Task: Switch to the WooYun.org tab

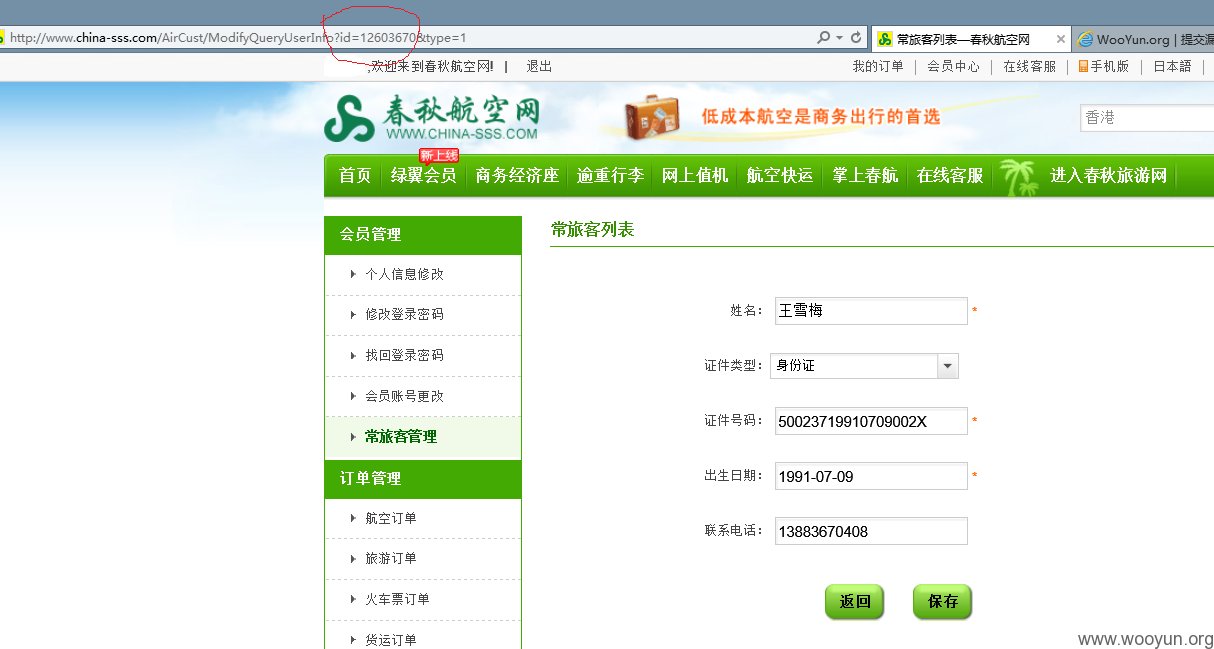Action: 1144,39
